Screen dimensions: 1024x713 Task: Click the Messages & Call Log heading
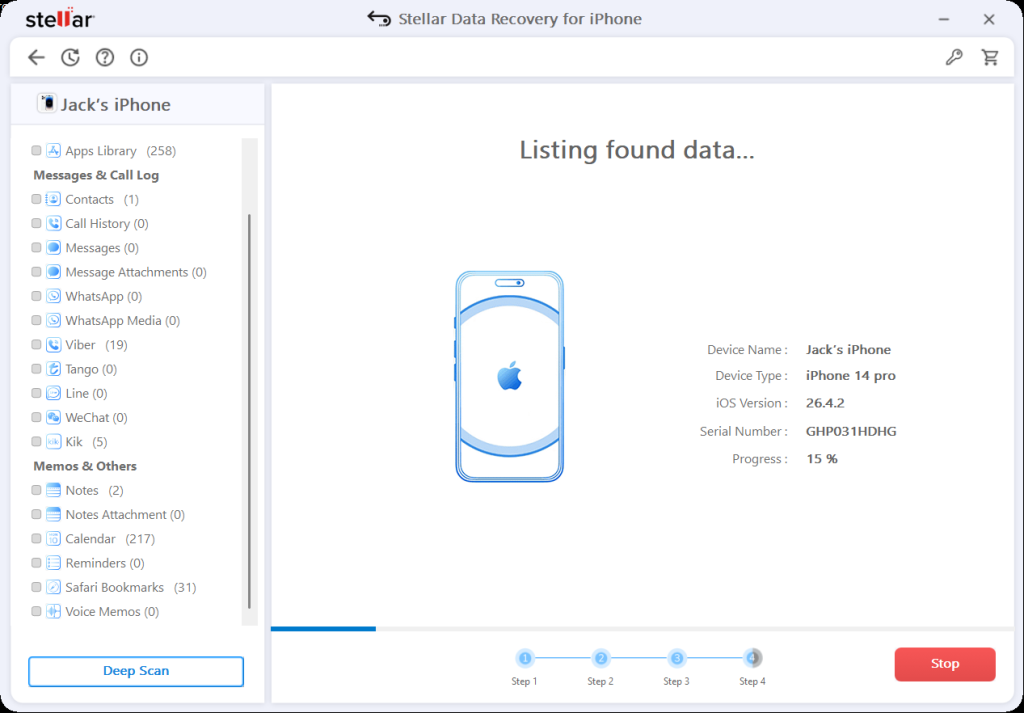pos(96,175)
